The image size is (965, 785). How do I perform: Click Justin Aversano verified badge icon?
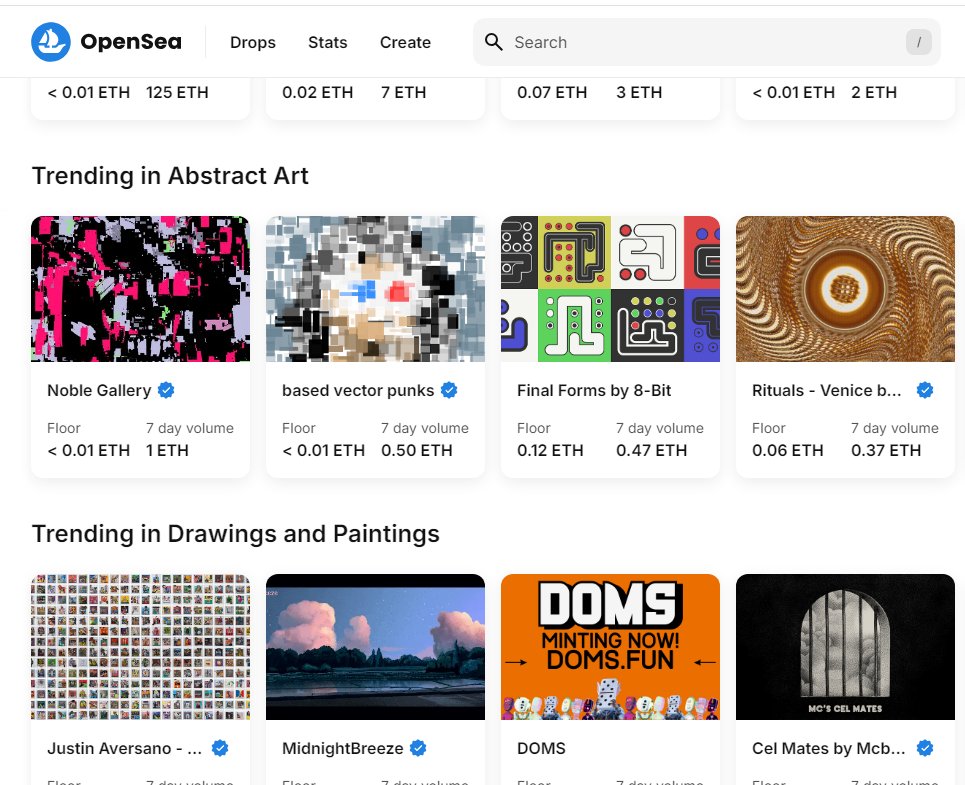pyautogui.click(x=220, y=748)
